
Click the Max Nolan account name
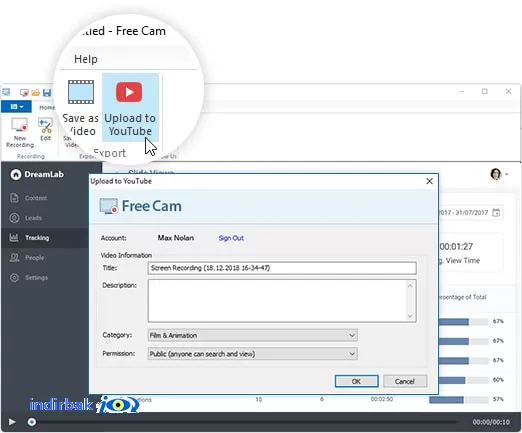point(176,238)
